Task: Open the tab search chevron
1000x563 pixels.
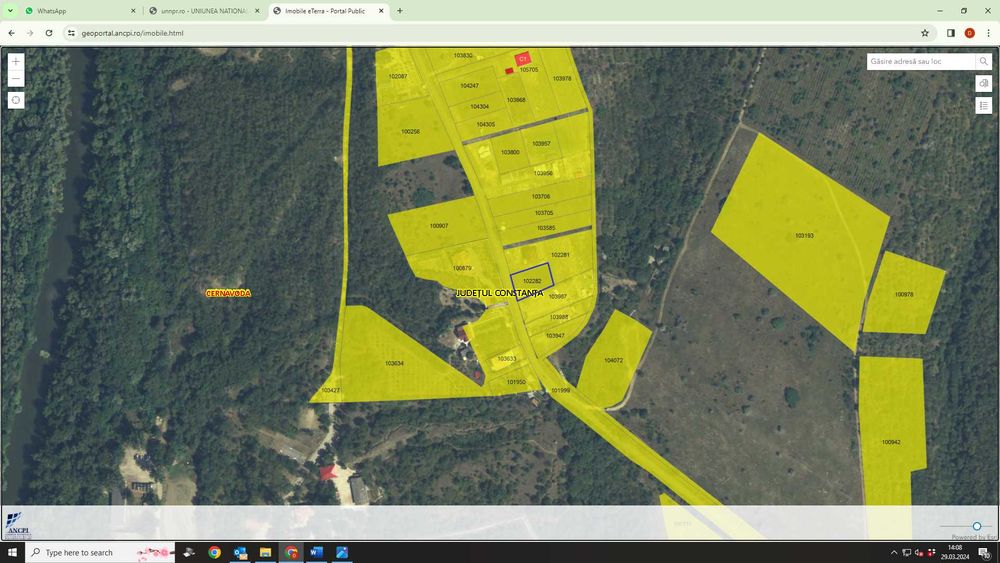Action: pos(10,11)
